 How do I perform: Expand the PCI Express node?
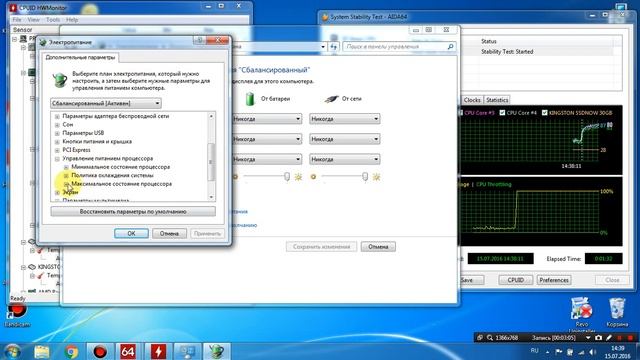[x=57, y=150]
